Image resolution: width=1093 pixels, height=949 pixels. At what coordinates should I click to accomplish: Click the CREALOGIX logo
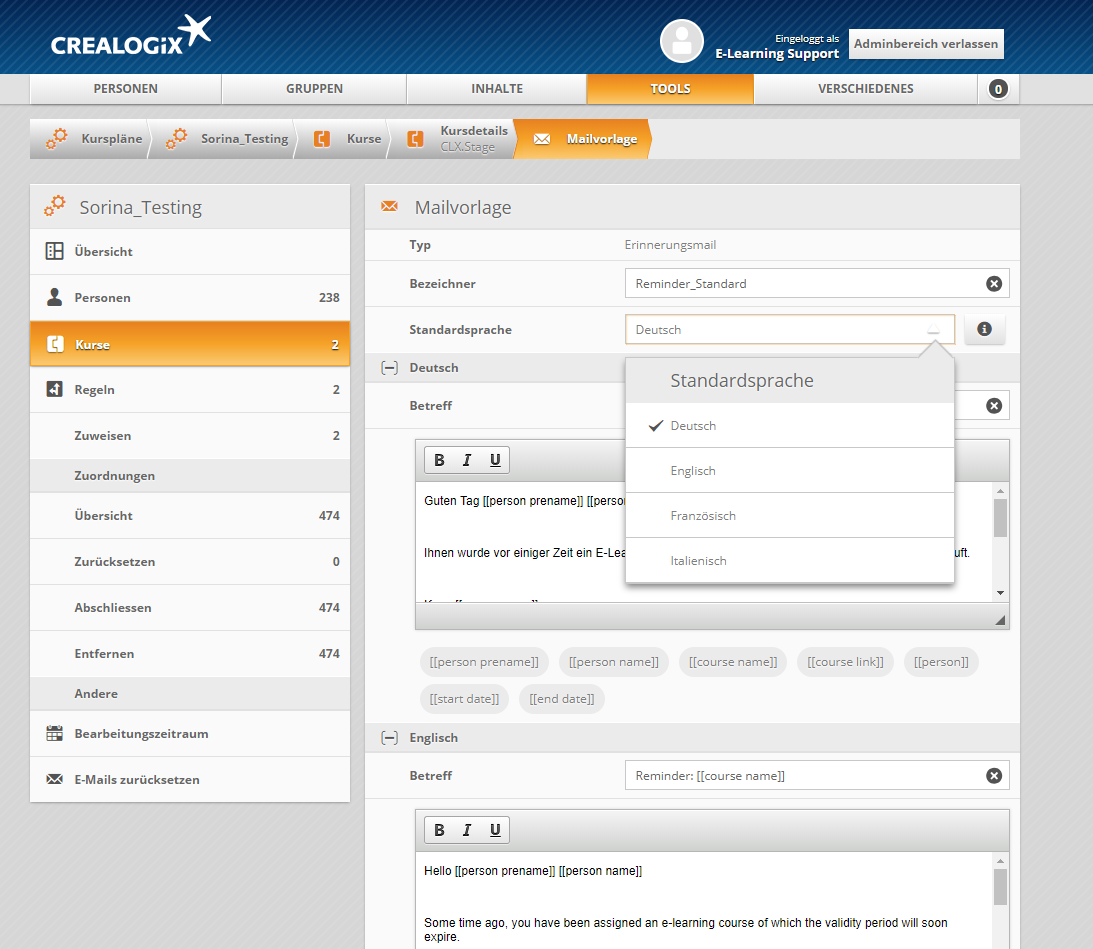point(131,38)
